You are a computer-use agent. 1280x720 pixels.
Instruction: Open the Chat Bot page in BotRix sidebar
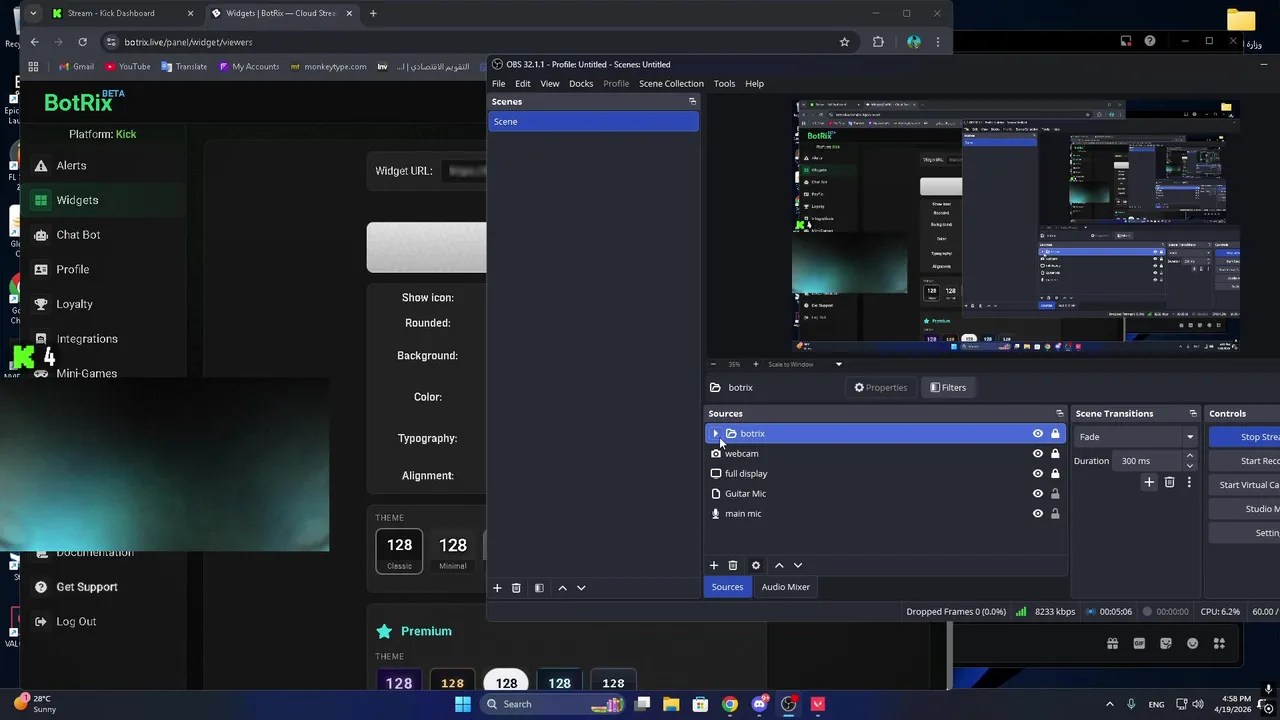coord(78,235)
